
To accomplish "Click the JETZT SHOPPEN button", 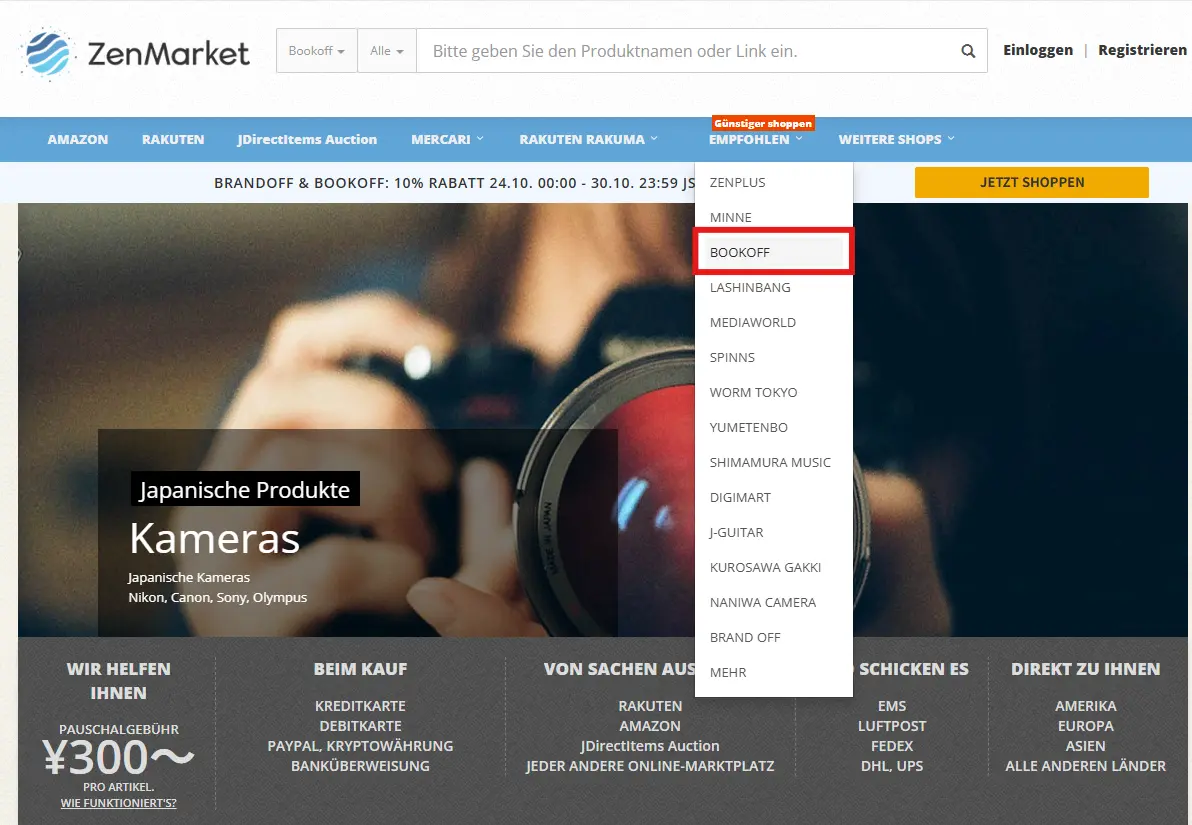I will 1032,182.
